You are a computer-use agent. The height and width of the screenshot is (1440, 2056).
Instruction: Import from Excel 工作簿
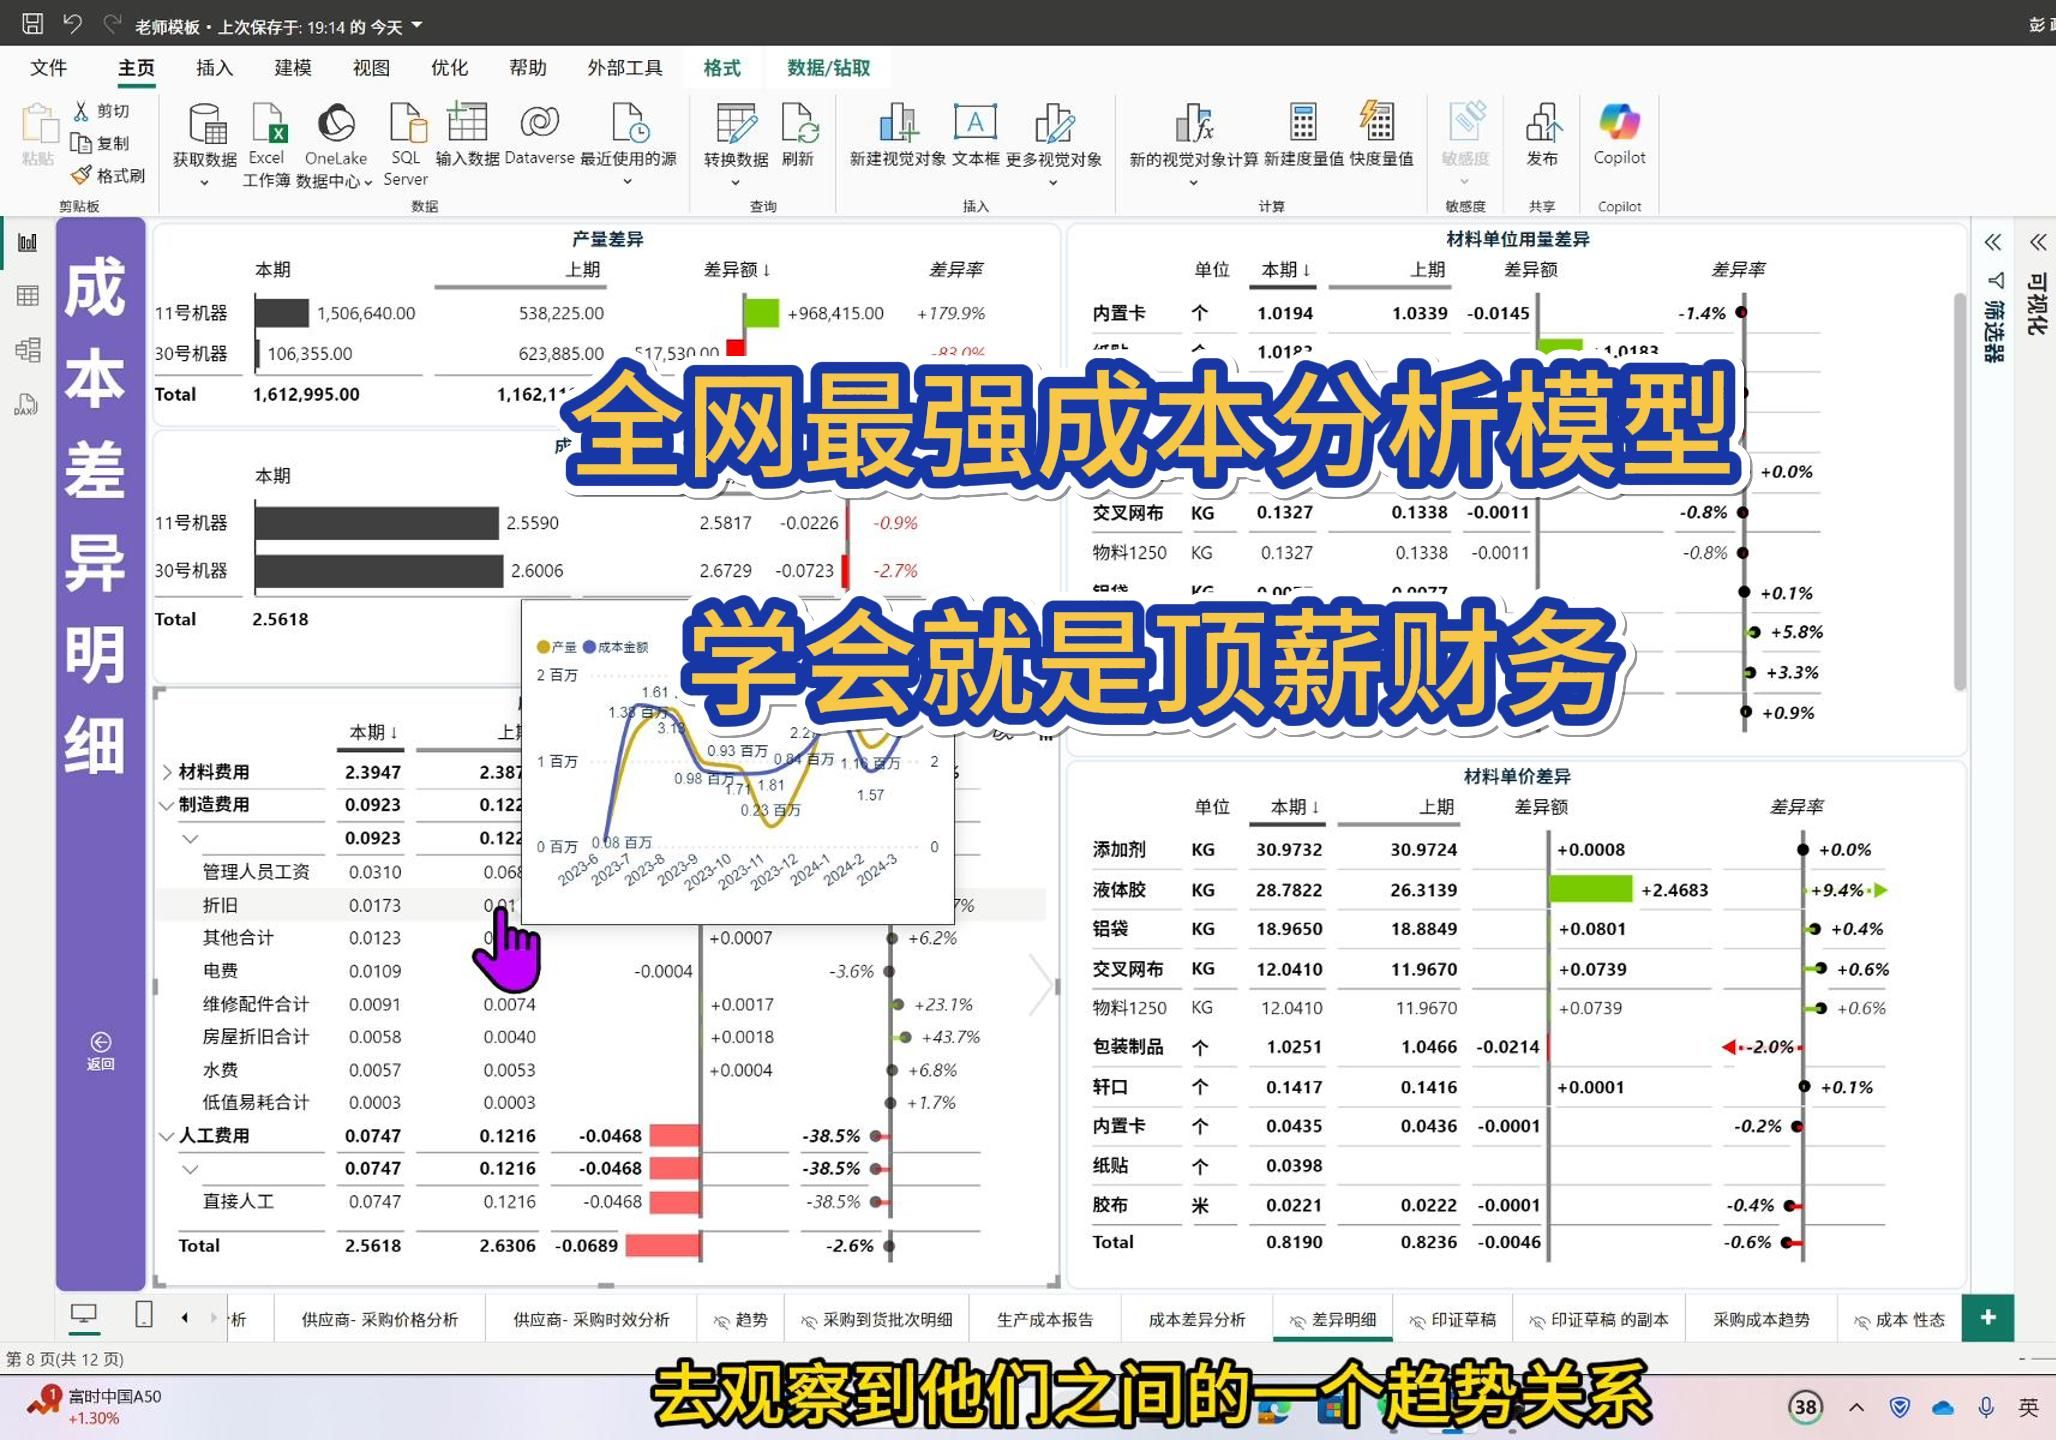click(267, 146)
